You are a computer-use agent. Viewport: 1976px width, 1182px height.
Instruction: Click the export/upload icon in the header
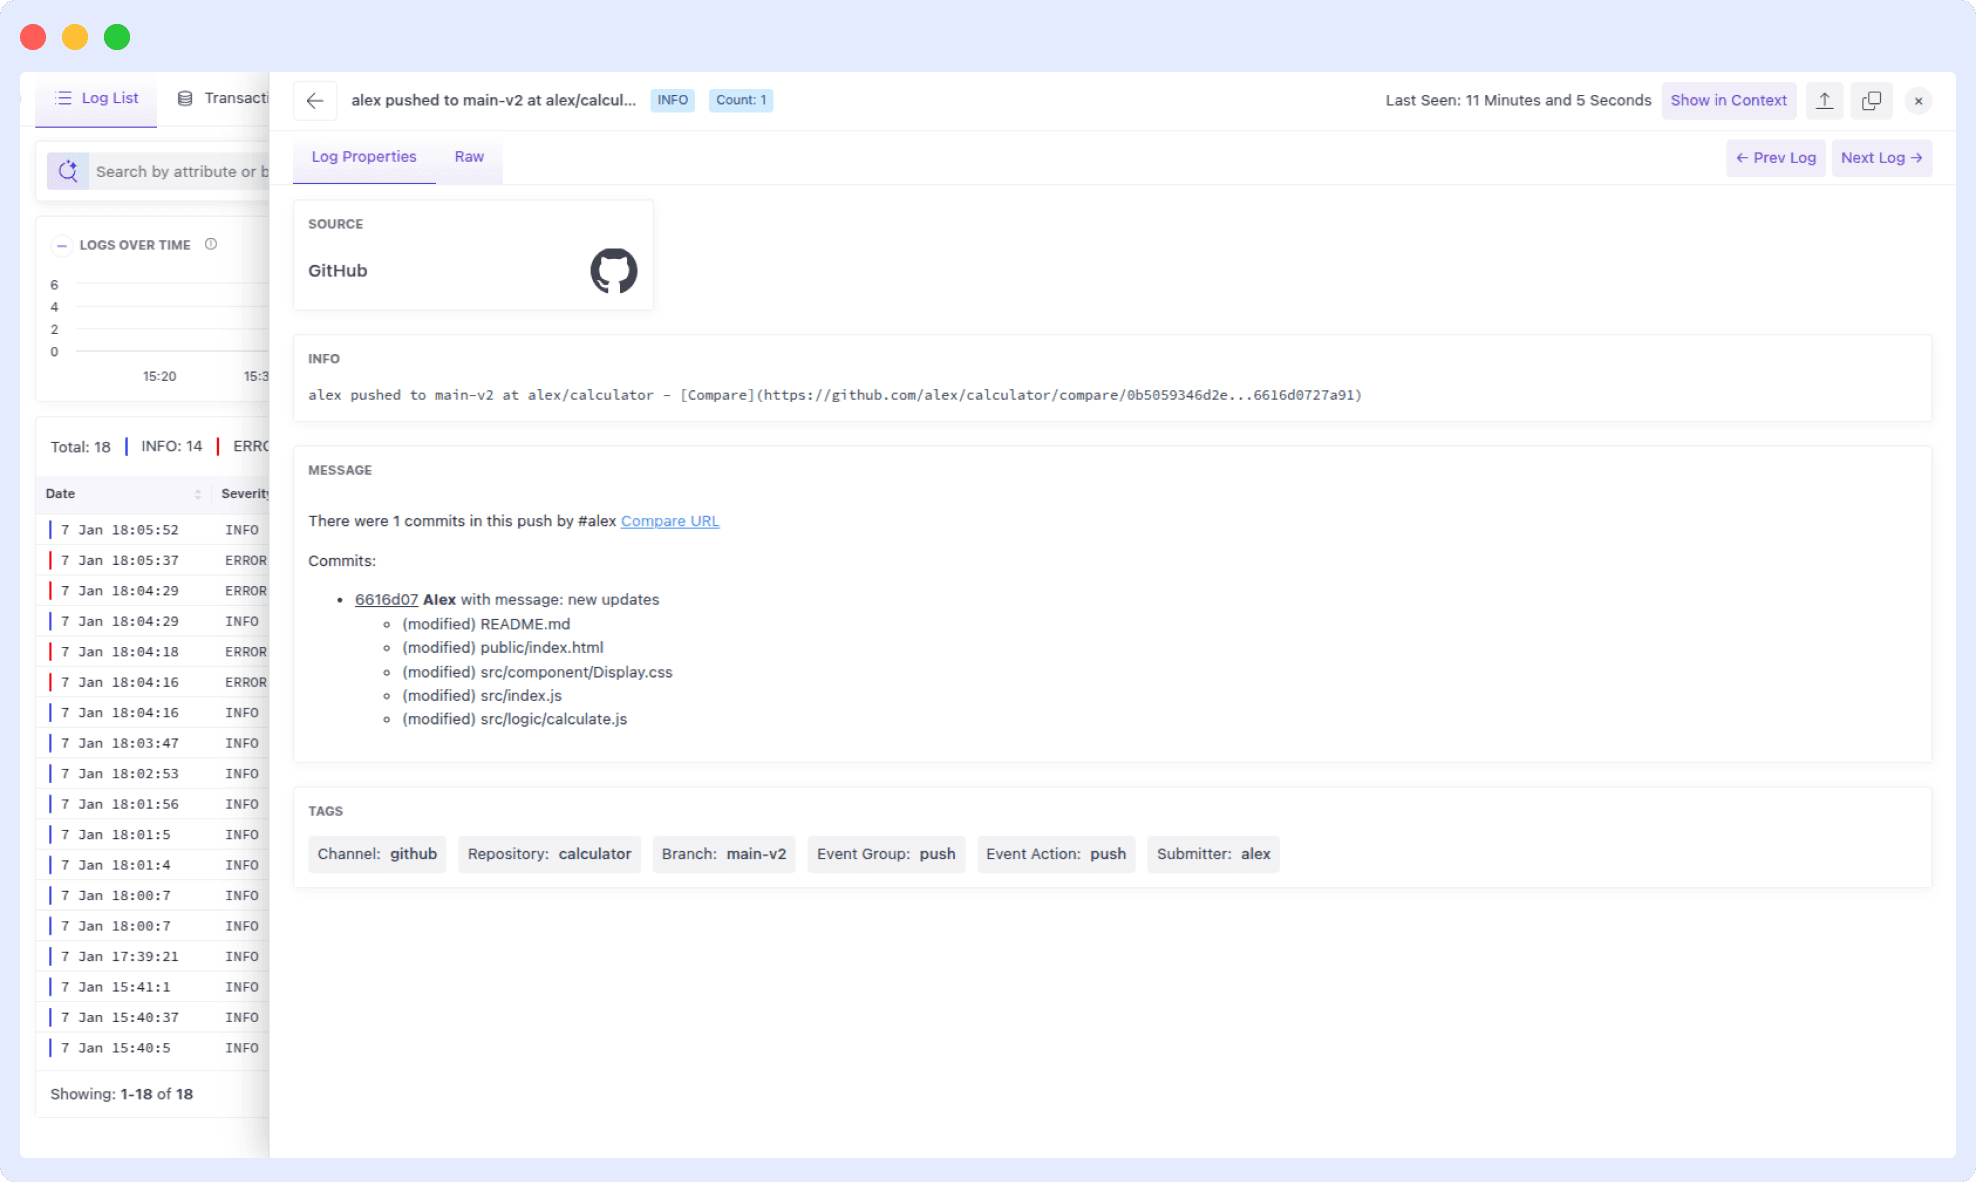[x=1824, y=100]
